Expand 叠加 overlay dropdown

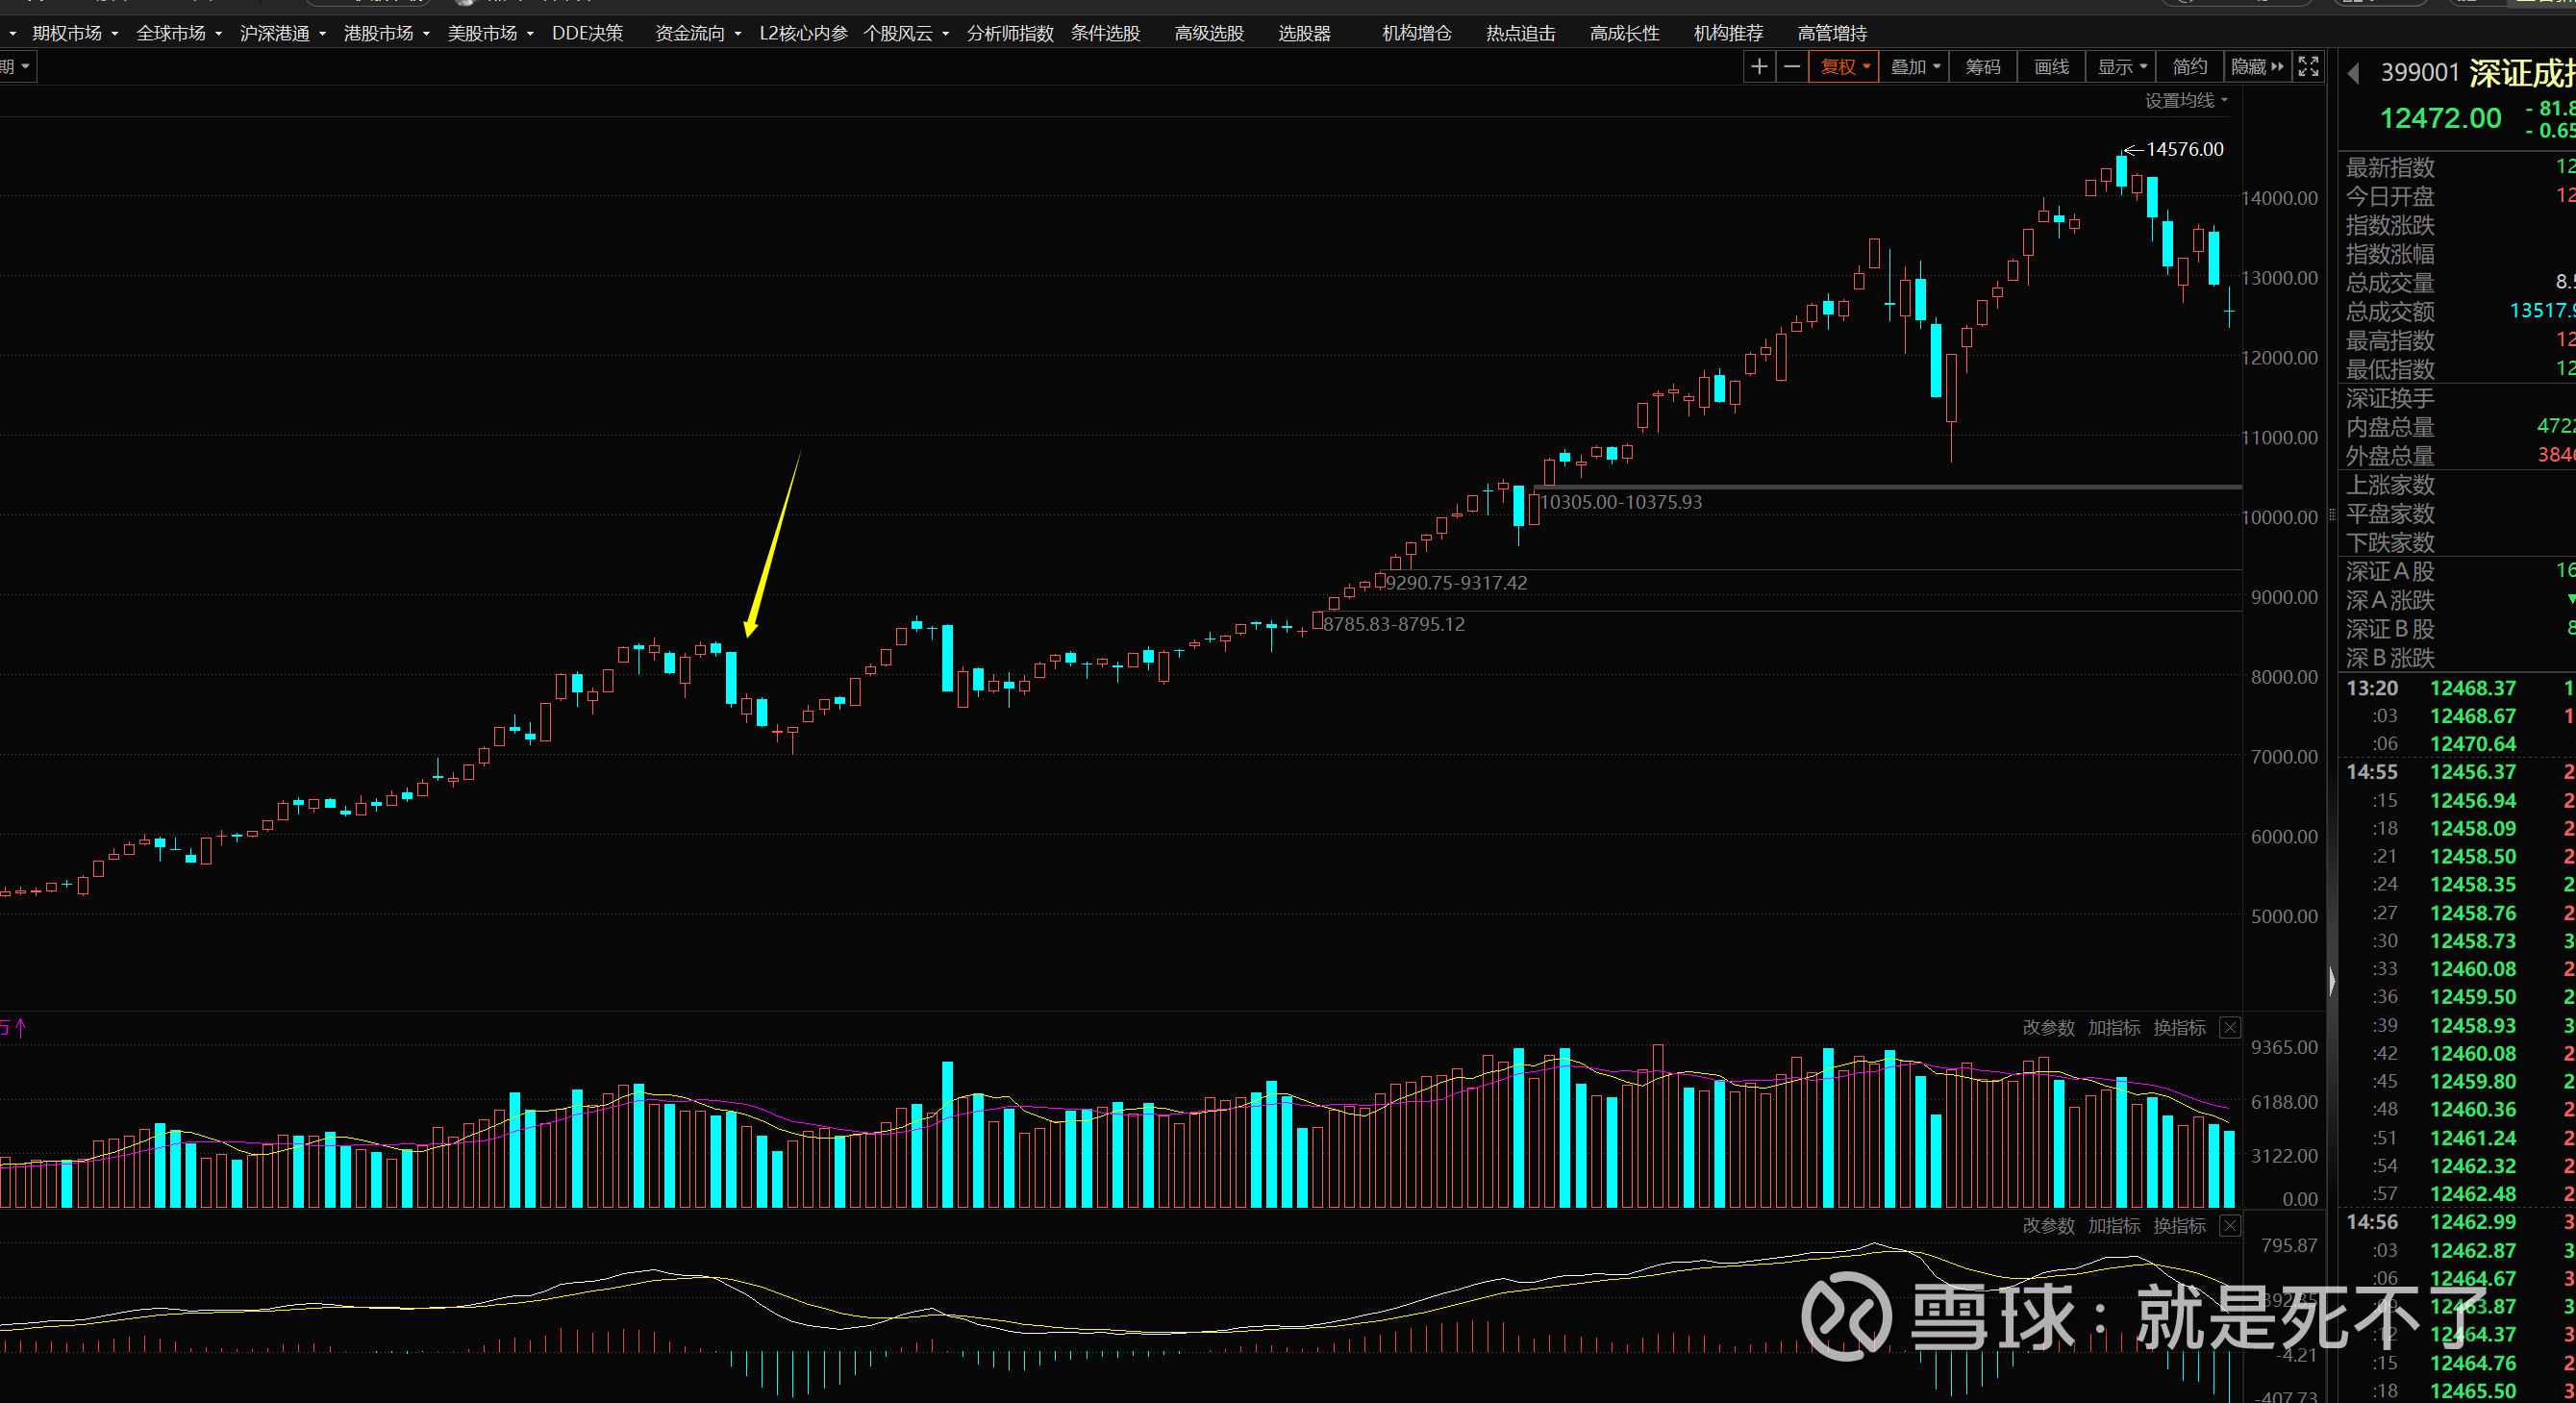pyautogui.click(x=1914, y=67)
